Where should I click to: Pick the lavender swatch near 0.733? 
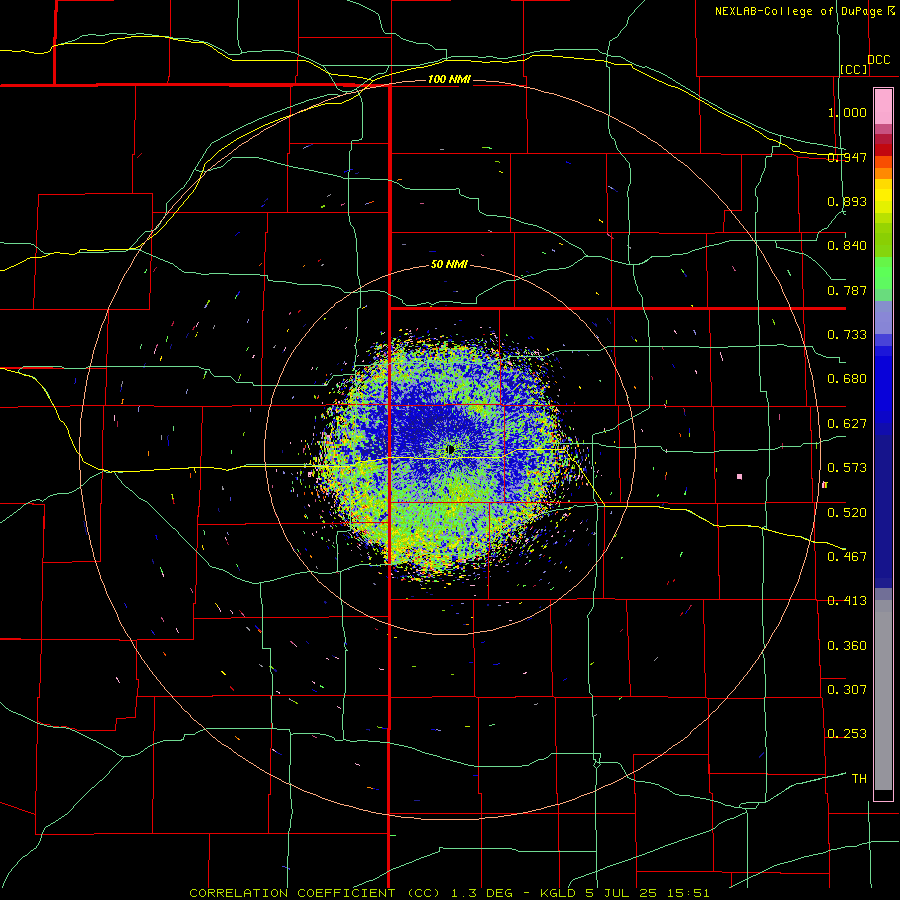[x=883, y=318]
